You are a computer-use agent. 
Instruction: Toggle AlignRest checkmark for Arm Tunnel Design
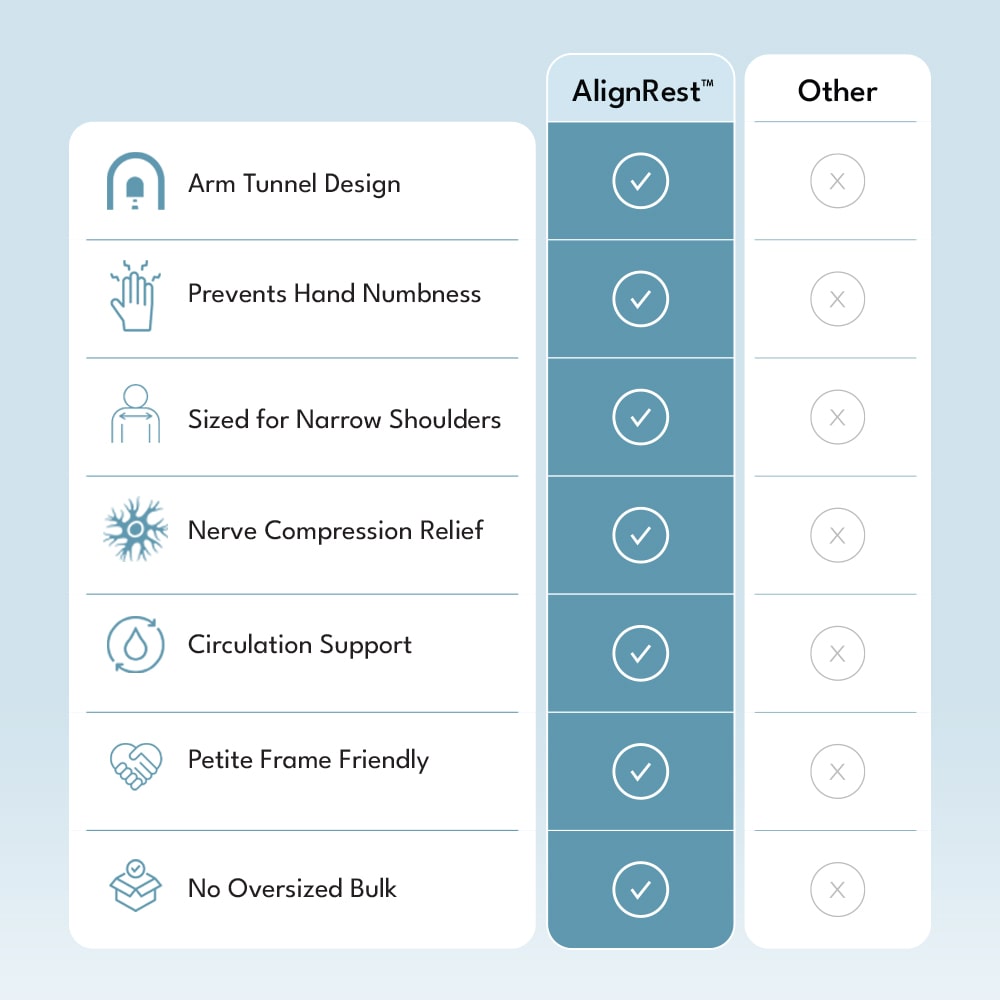641,182
